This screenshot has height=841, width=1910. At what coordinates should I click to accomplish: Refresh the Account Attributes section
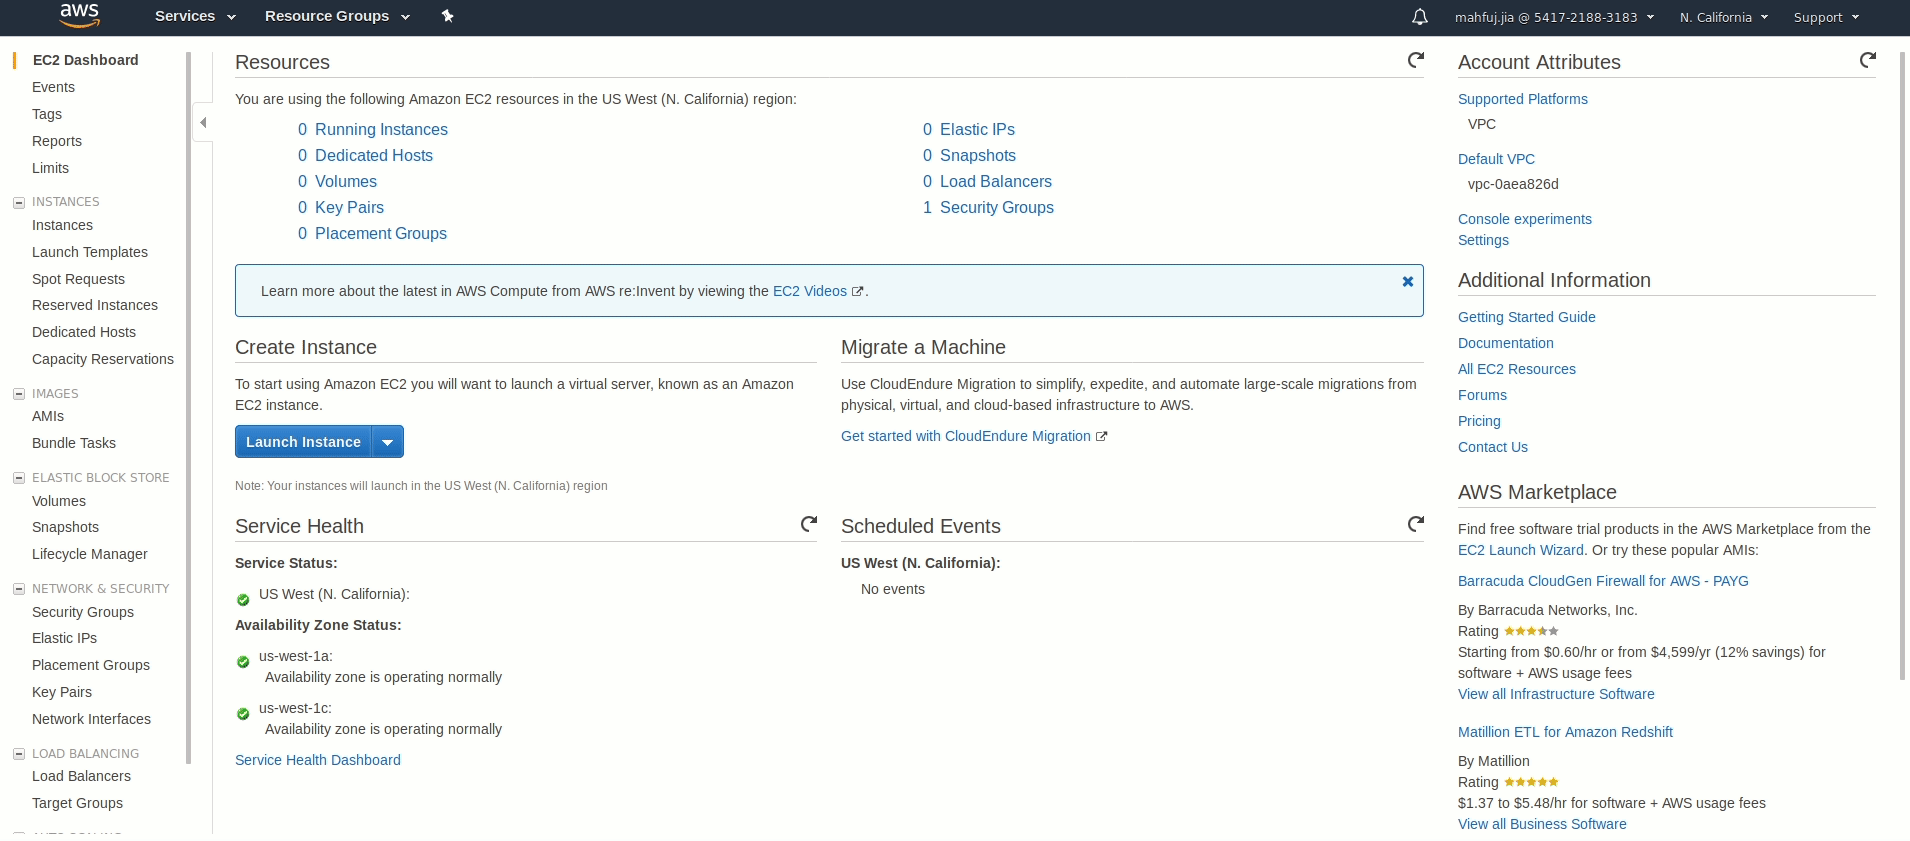pos(1867,60)
